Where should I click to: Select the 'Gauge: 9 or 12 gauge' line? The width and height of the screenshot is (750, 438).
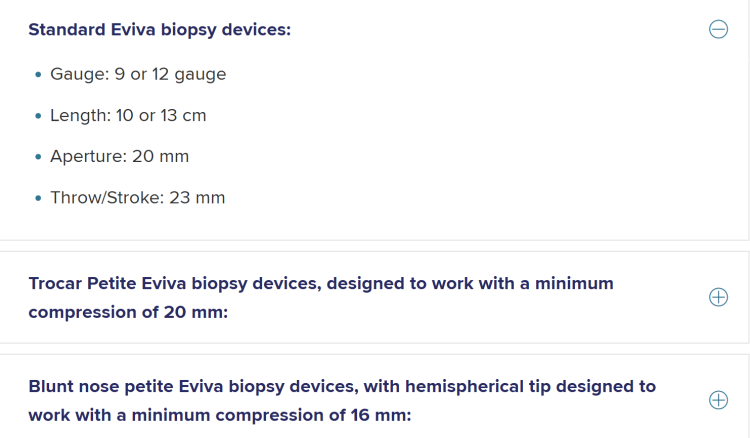pyautogui.click(x=138, y=74)
